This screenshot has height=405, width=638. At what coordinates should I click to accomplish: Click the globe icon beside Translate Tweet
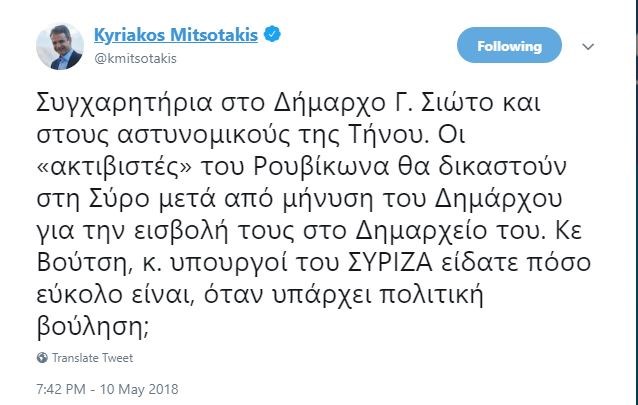click(42, 358)
